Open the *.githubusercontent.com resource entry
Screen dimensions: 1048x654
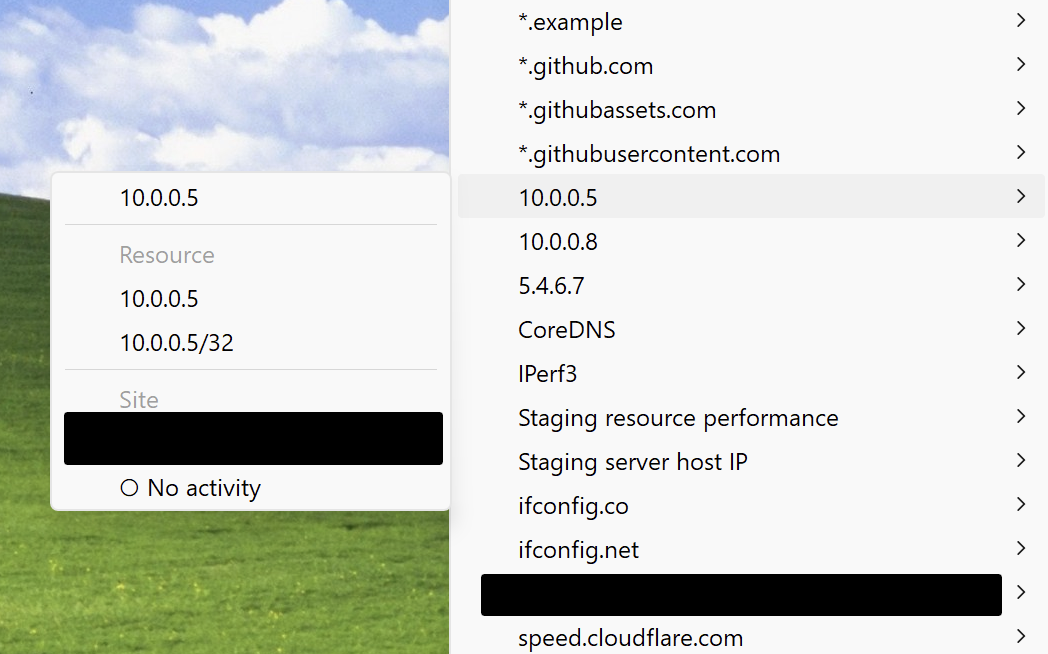649,154
